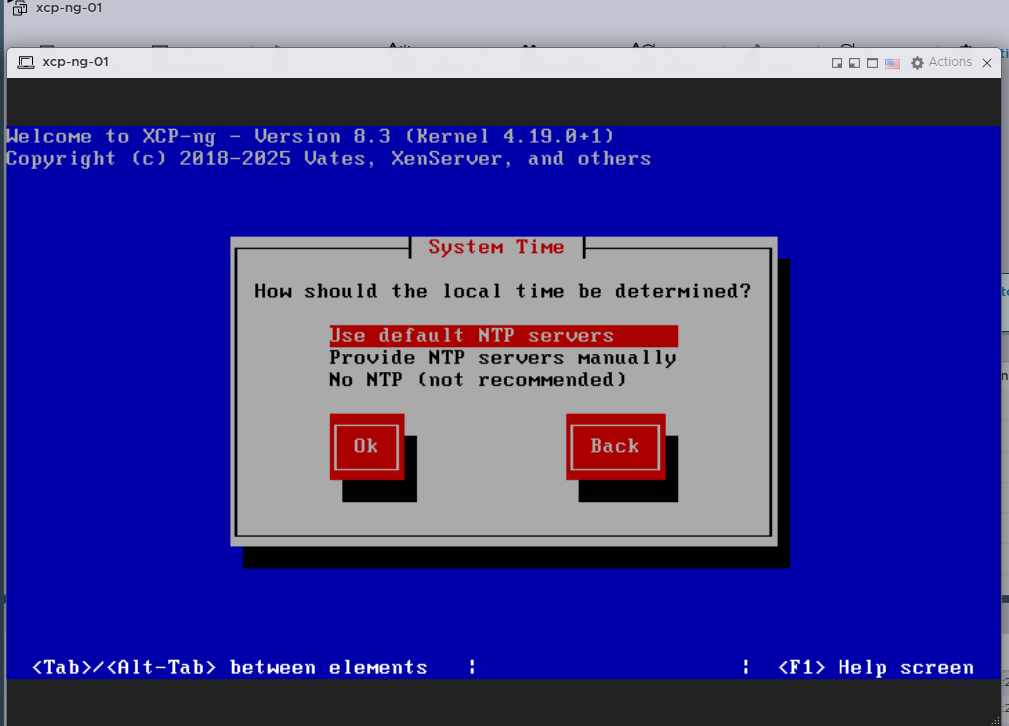This screenshot has height=726, width=1009.
Task: Close the xcp-ng-01 console window
Action: pos(987,63)
